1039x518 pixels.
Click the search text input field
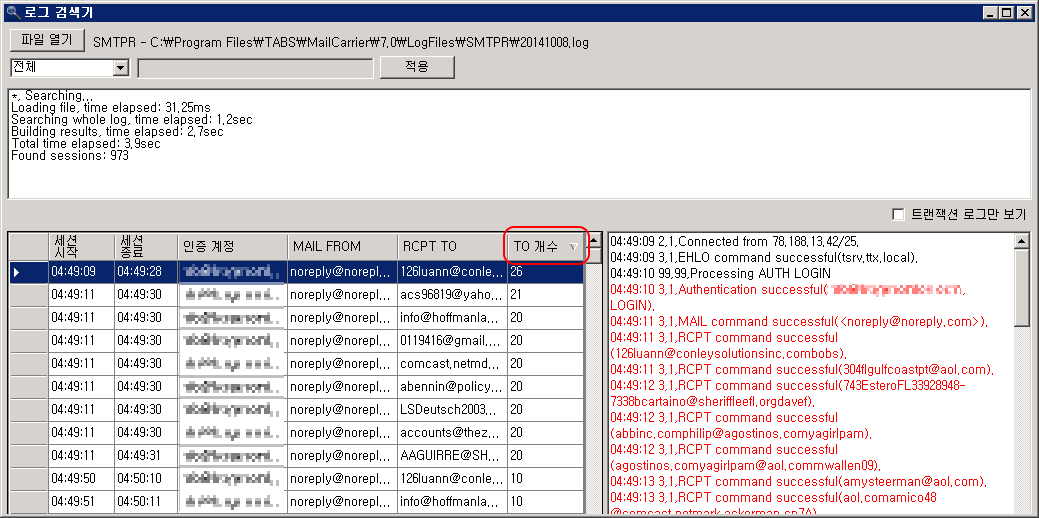click(x=255, y=68)
